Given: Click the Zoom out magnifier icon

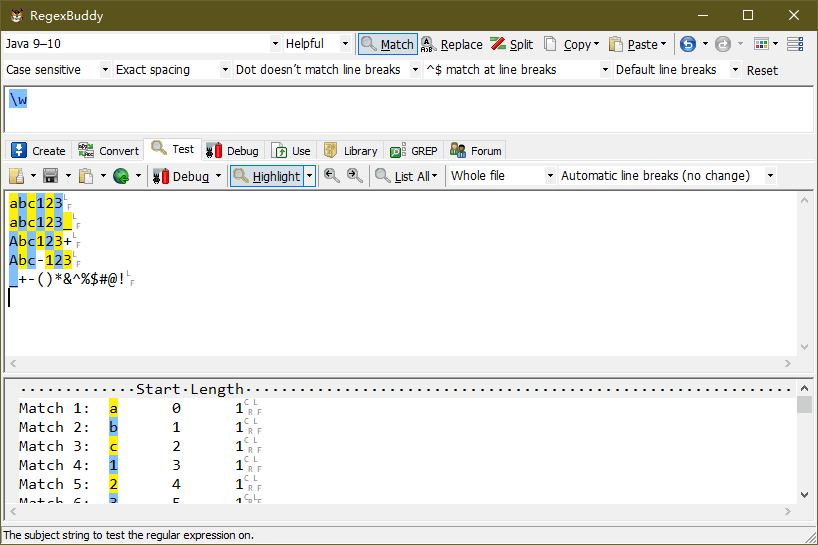Looking at the screenshot, I should click(x=354, y=176).
